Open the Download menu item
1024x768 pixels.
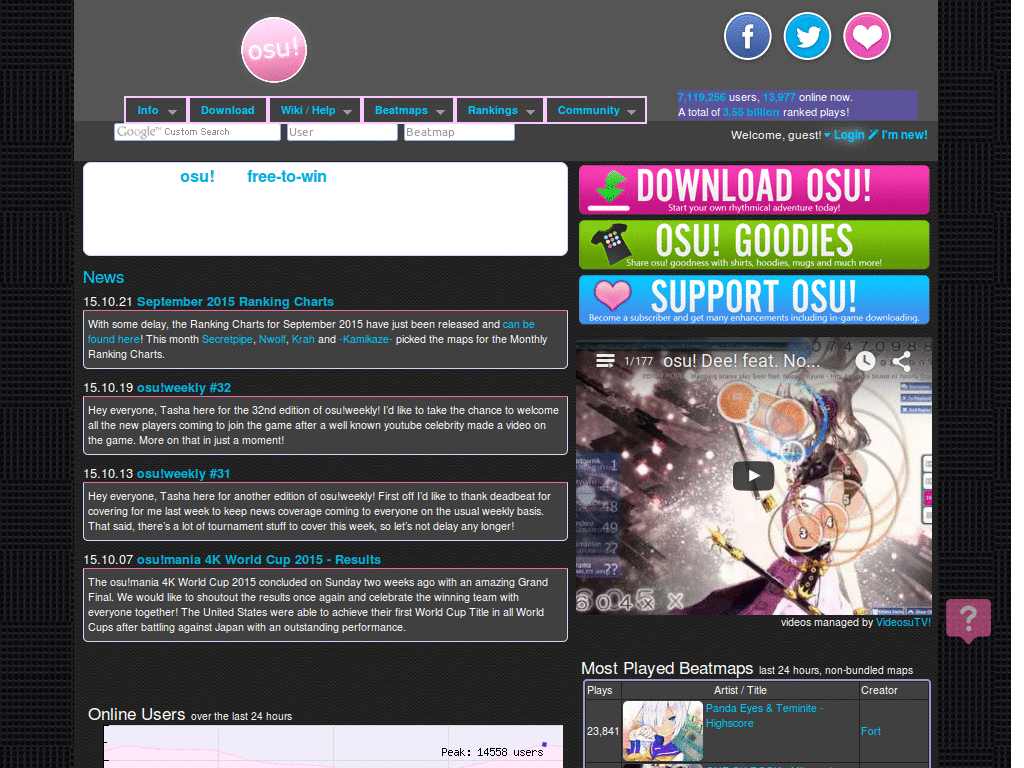(x=227, y=110)
